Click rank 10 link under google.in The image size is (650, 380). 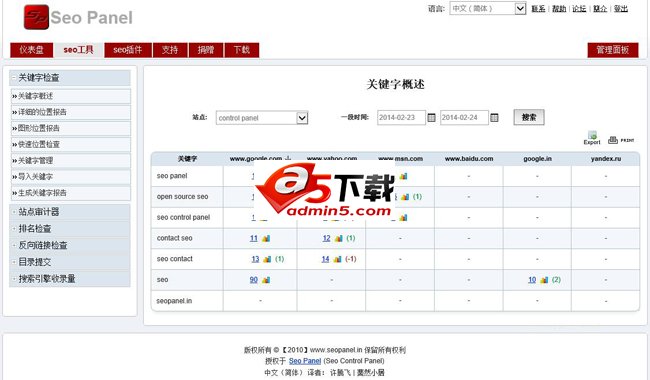(532, 280)
